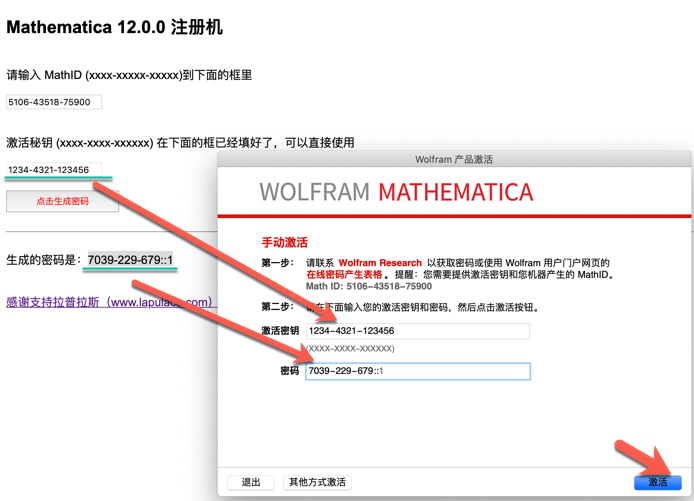Open the 在线密码产生表格 link
This screenshot has height=501, width=694.
click(x=344, y=274)
